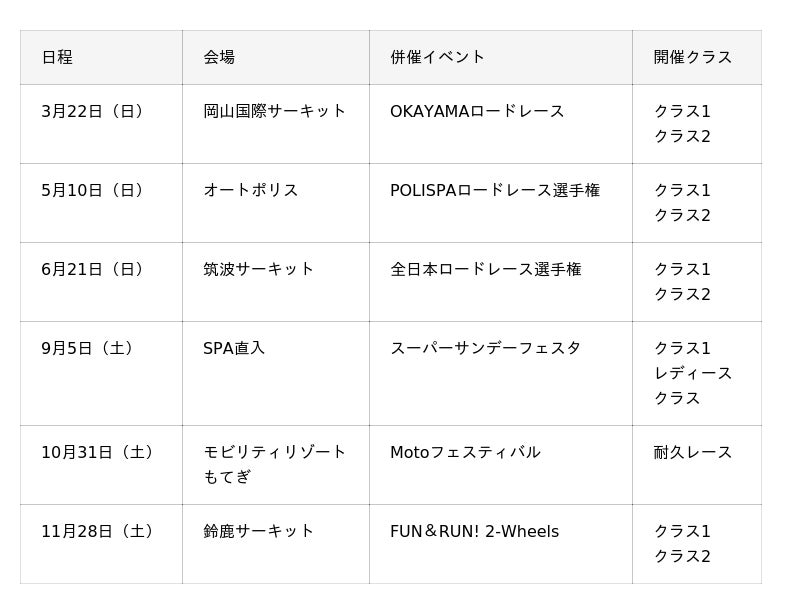The height and width of the screenshot is (614, 800).
Task: Select the 会場 column header
Action: coord(219,57)
